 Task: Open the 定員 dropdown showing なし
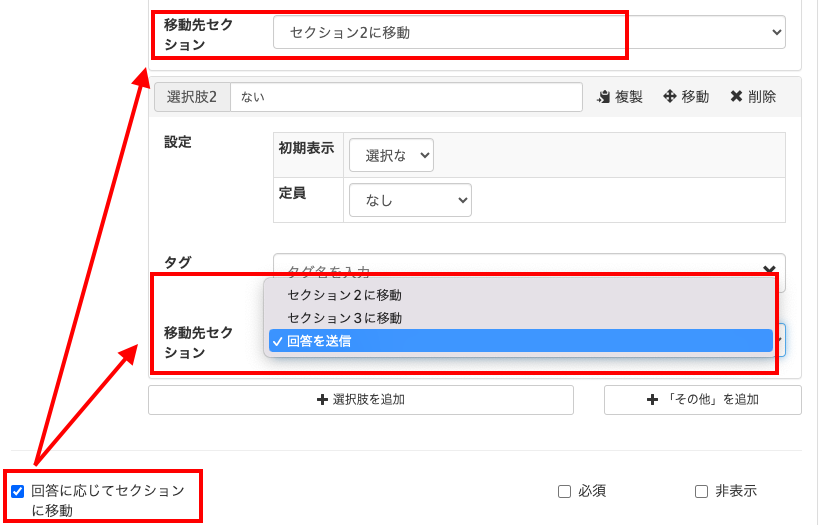pos(410,200)
